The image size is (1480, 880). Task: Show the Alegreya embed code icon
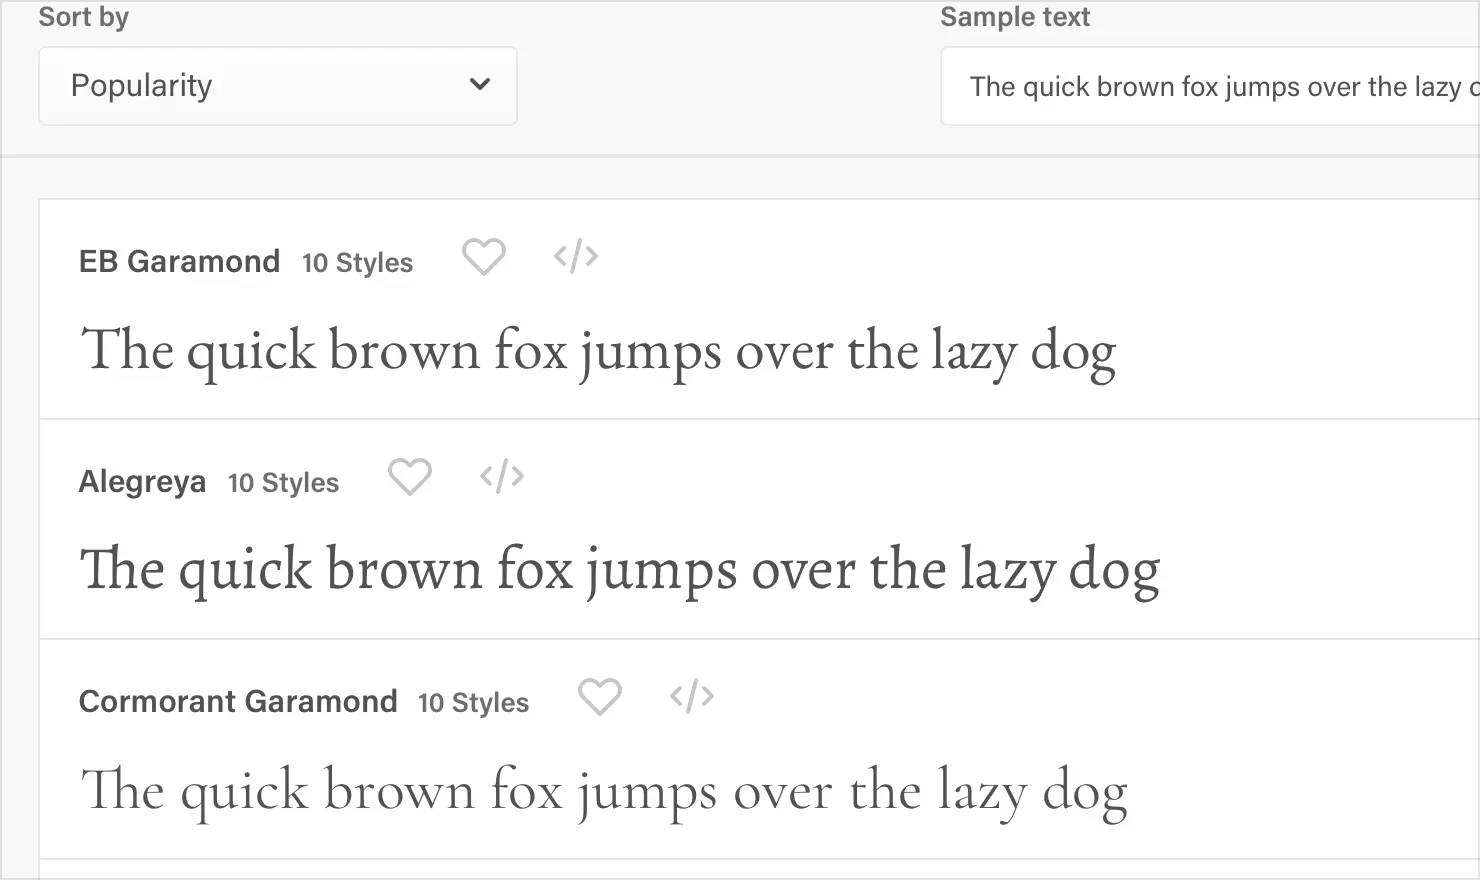click(502, 477)
